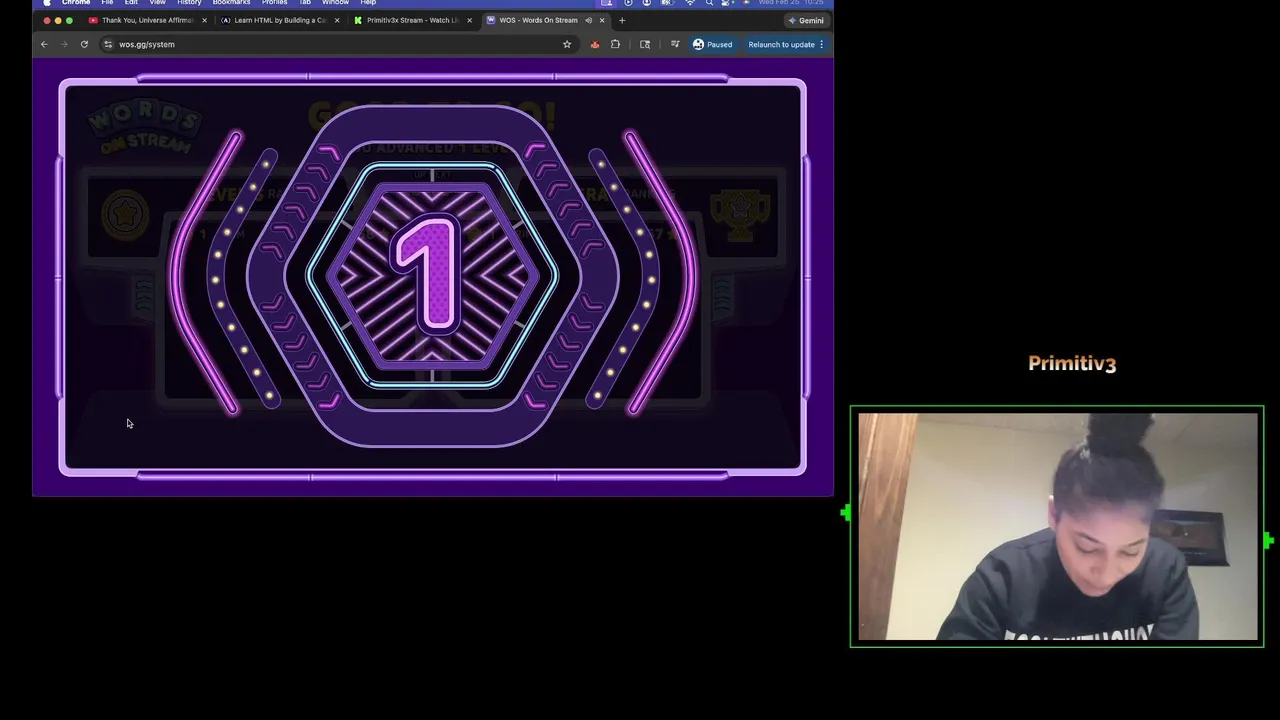Switch to Learn HTML by Building tab
Screen dimensions: 1280x720
point(280,20)
